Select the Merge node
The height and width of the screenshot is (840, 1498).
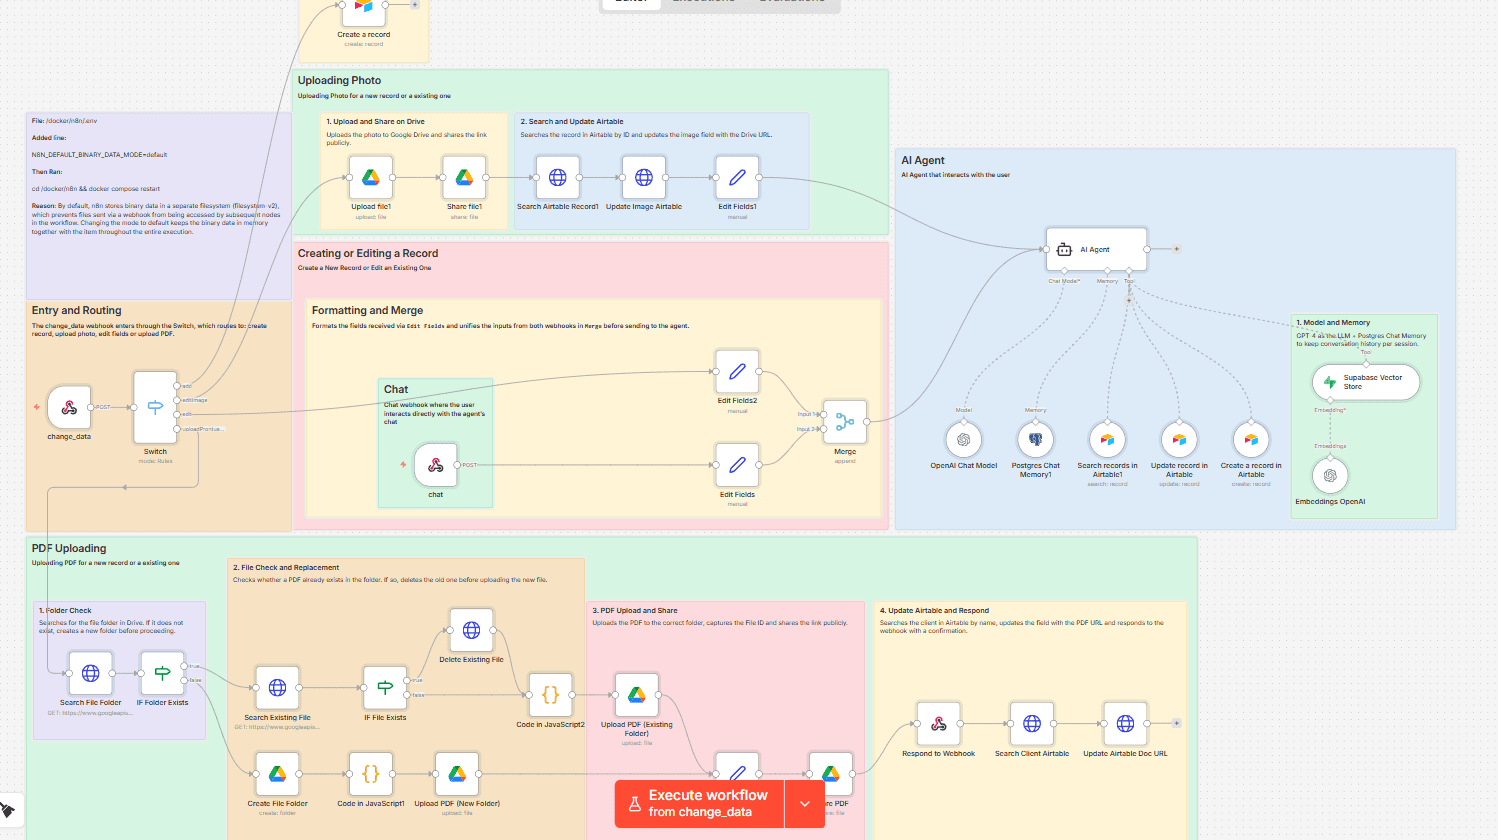pyautogui.click(x=845, y=422)
